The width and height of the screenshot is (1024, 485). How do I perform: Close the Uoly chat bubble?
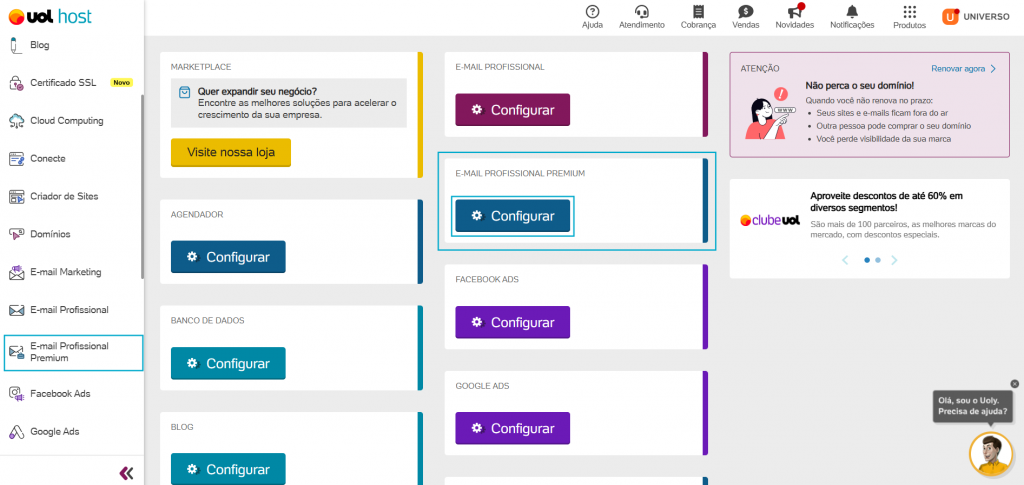[x=1014, y=384]
